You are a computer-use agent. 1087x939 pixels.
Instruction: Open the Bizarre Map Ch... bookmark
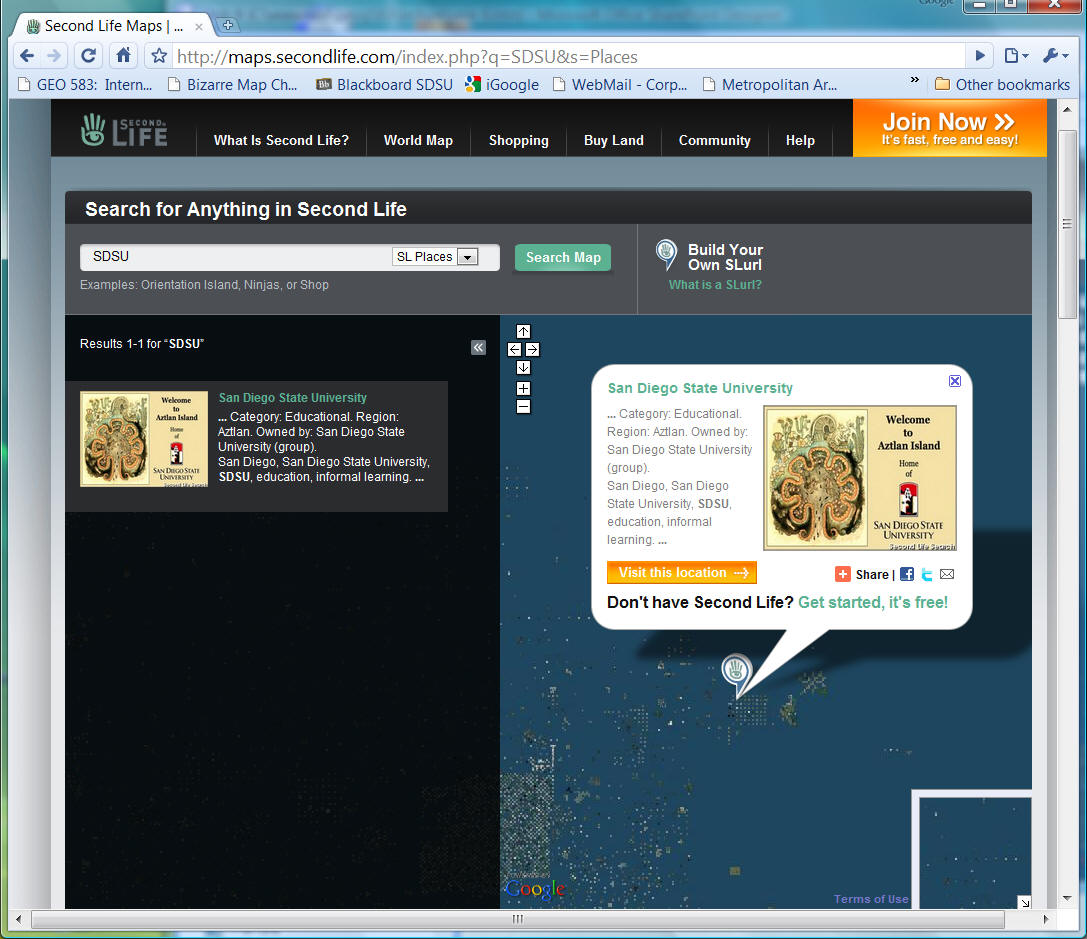(233, 85)
